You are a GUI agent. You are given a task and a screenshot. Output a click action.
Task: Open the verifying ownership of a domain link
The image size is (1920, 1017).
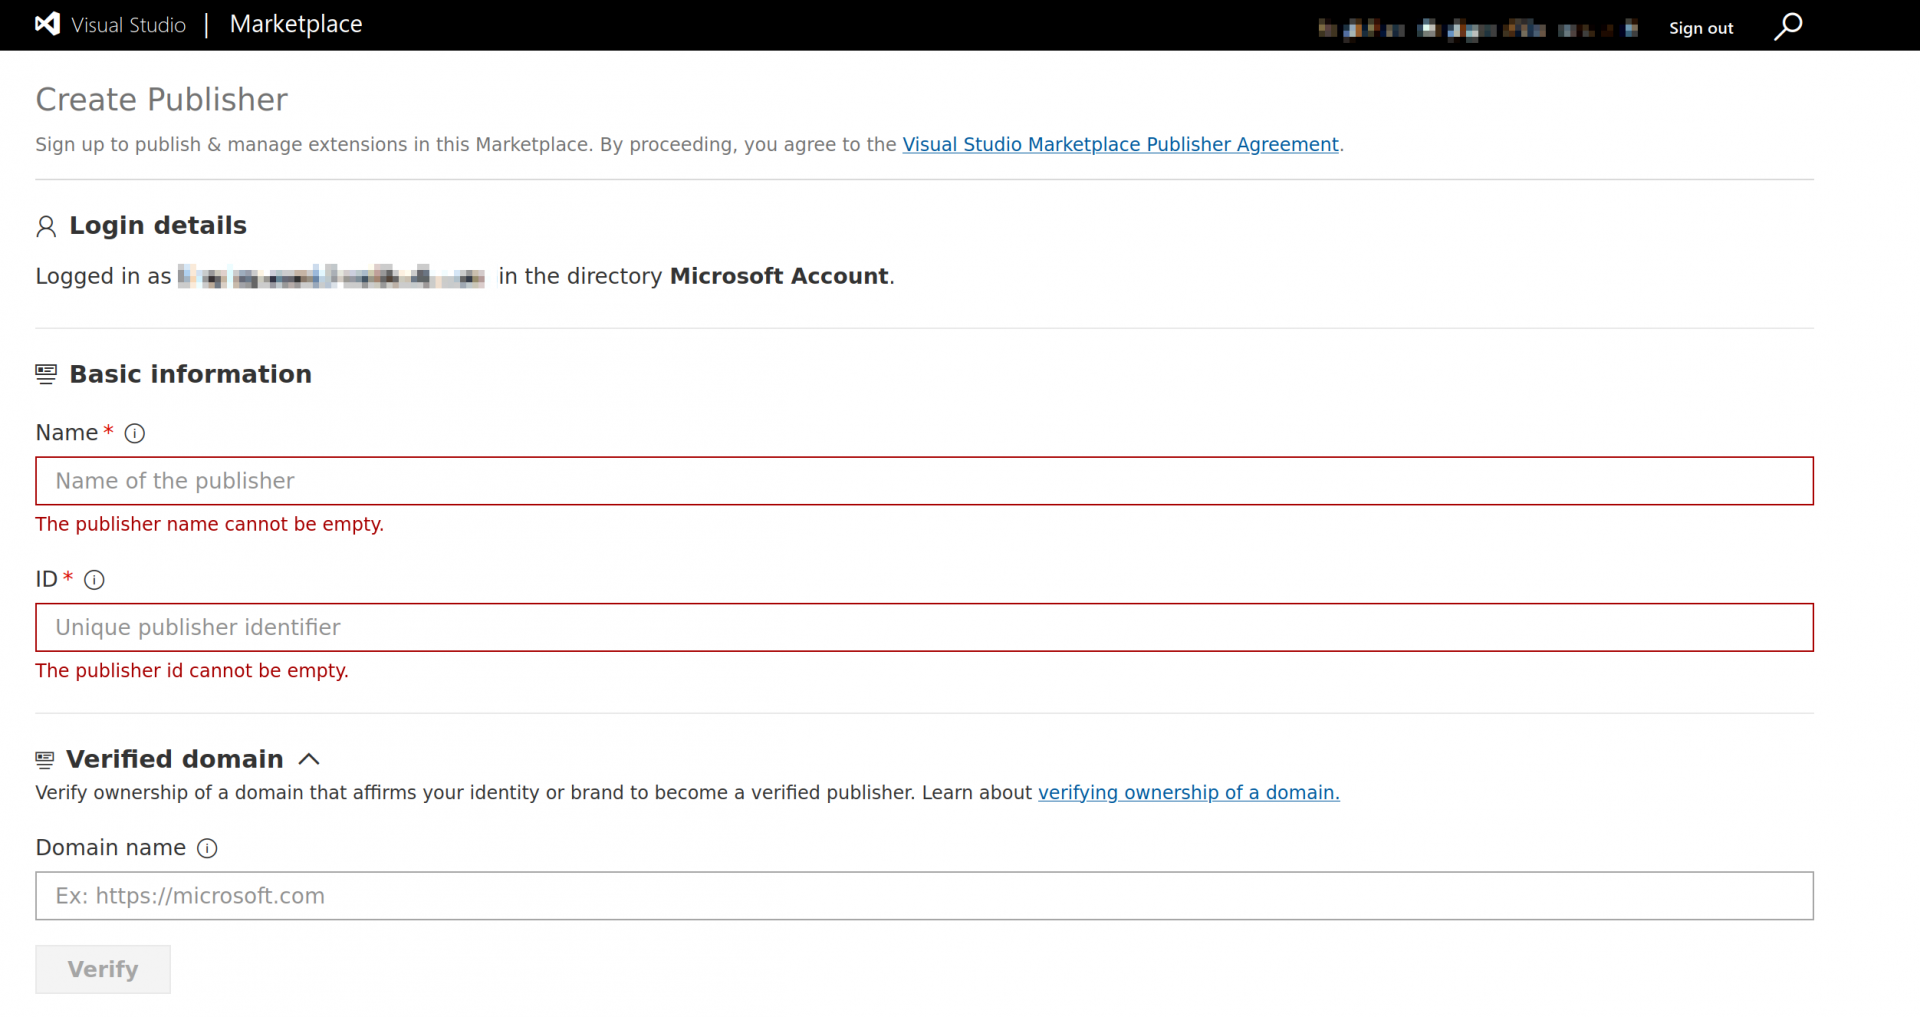1188,792
